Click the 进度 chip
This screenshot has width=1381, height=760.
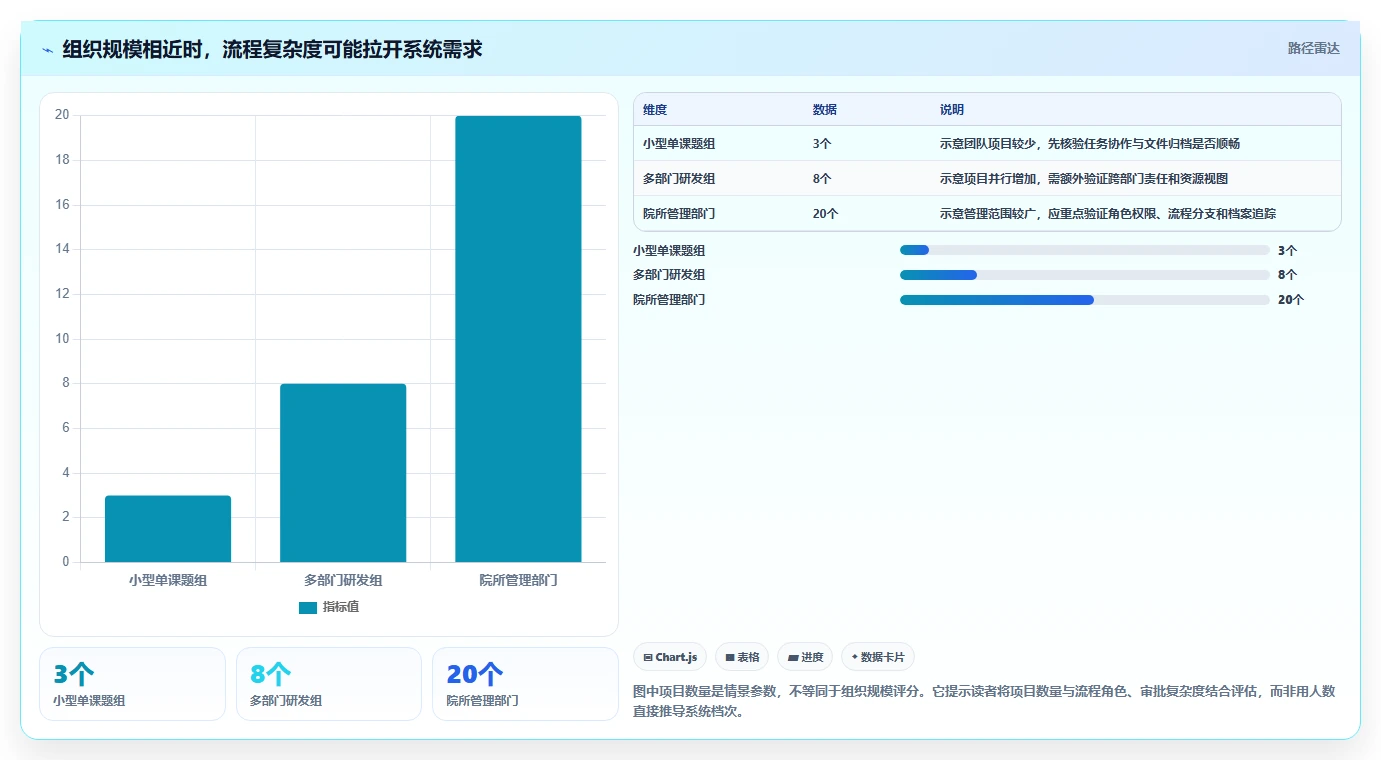coord(805,657)
